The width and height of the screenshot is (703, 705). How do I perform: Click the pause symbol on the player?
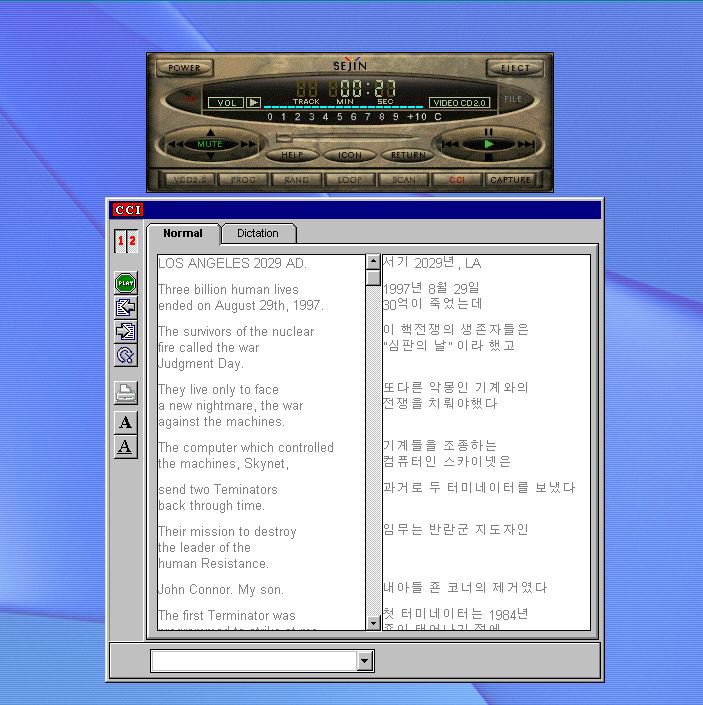click(x=489, y=132)
